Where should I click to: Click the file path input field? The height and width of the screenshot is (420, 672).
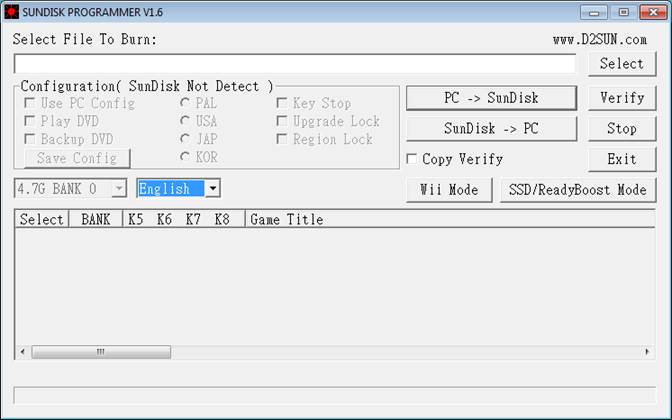(x=295, y=64)
